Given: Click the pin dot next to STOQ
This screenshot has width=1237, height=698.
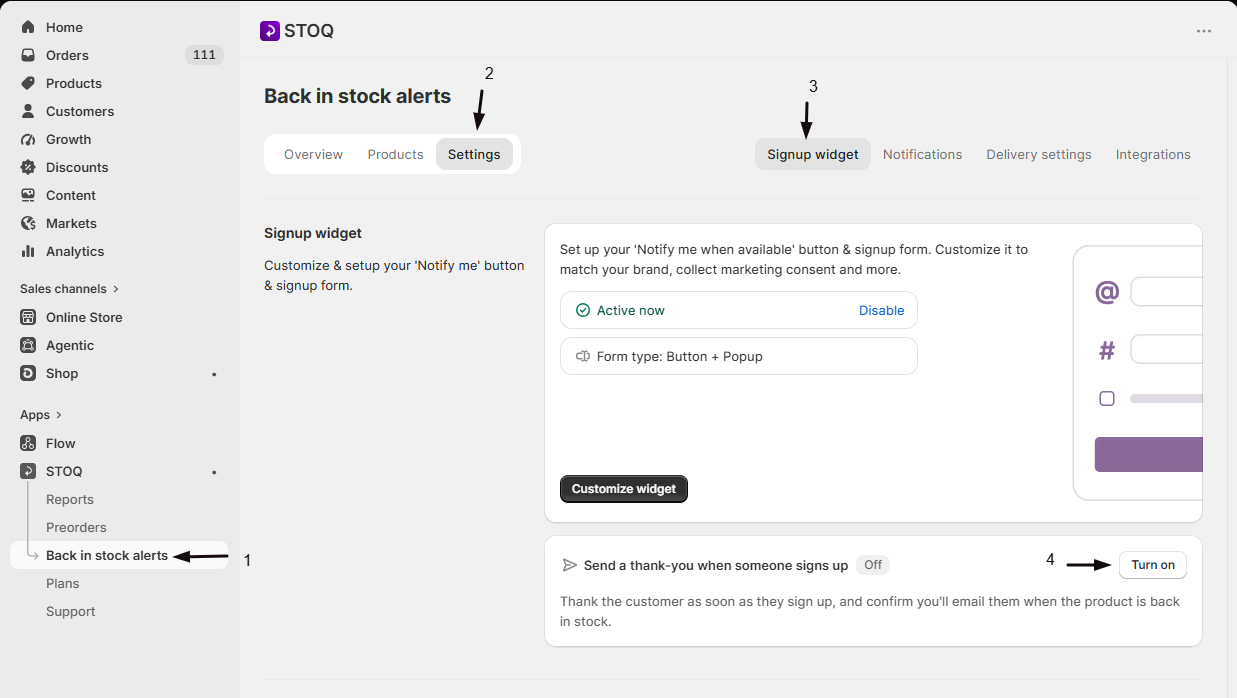Looking at the screenshot, I should [x=214, y=472].
